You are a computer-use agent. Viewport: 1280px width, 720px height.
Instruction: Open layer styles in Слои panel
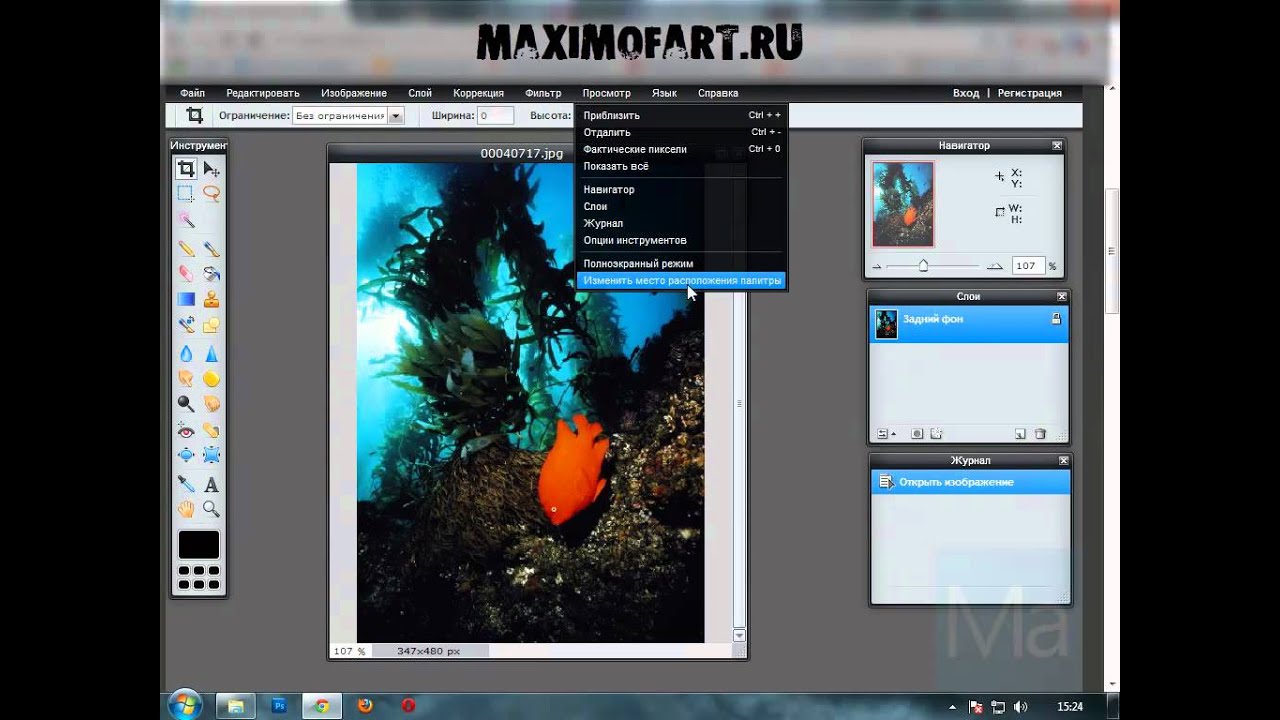936,434
